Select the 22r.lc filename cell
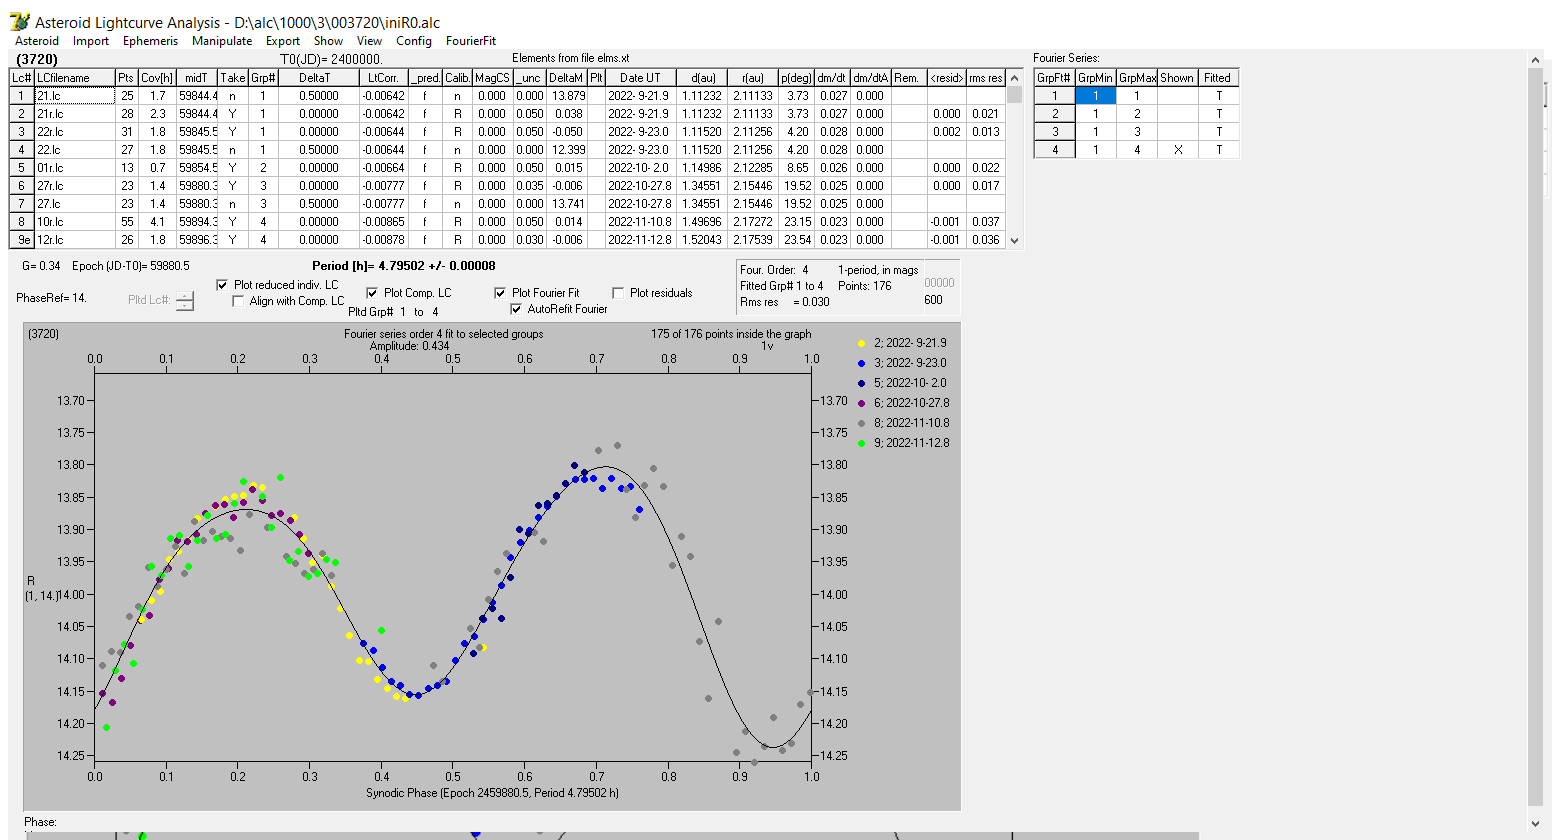The height and width of the screenshot is (840, 1552). pos(74,132)
